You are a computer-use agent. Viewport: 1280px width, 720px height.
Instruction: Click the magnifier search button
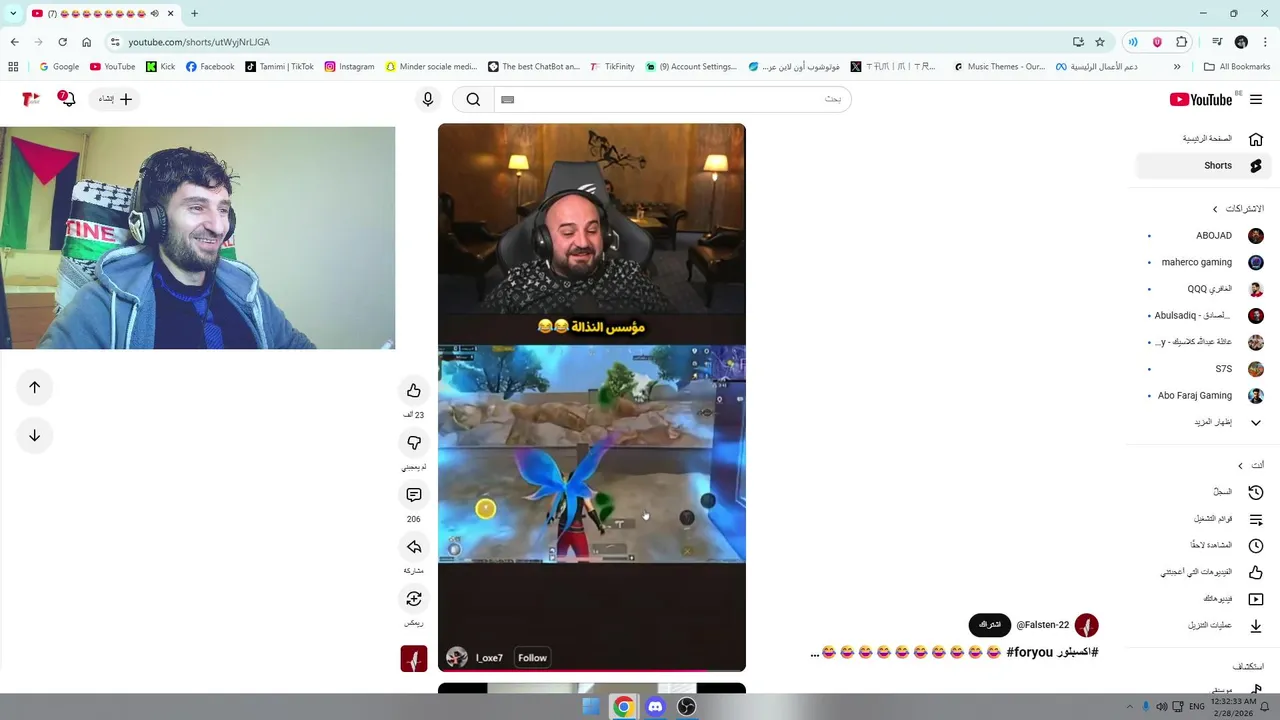point(473,99)
